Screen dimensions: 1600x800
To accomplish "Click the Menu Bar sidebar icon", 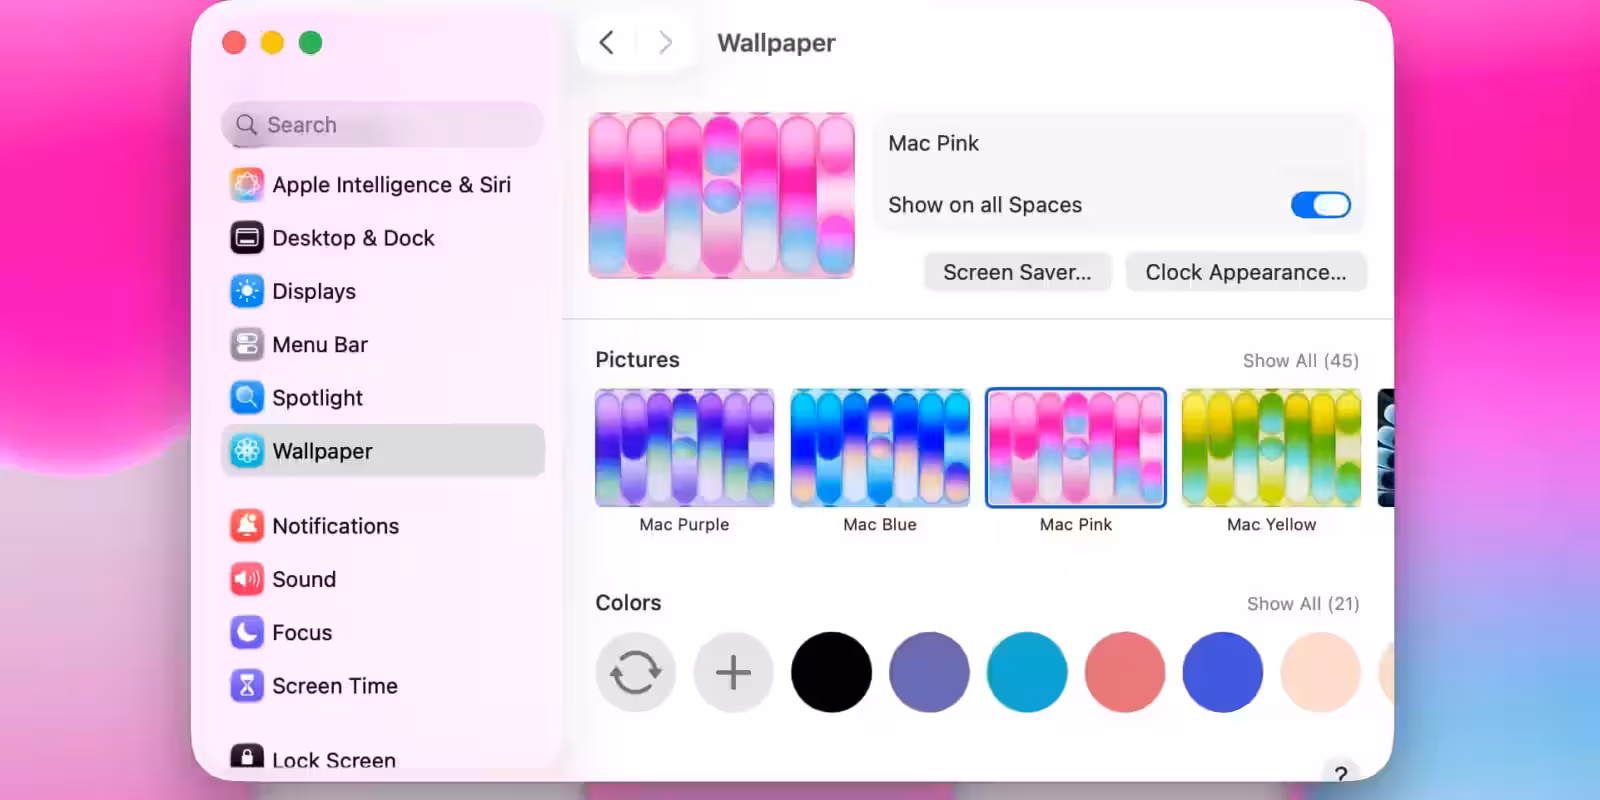I will pos(247,344).
